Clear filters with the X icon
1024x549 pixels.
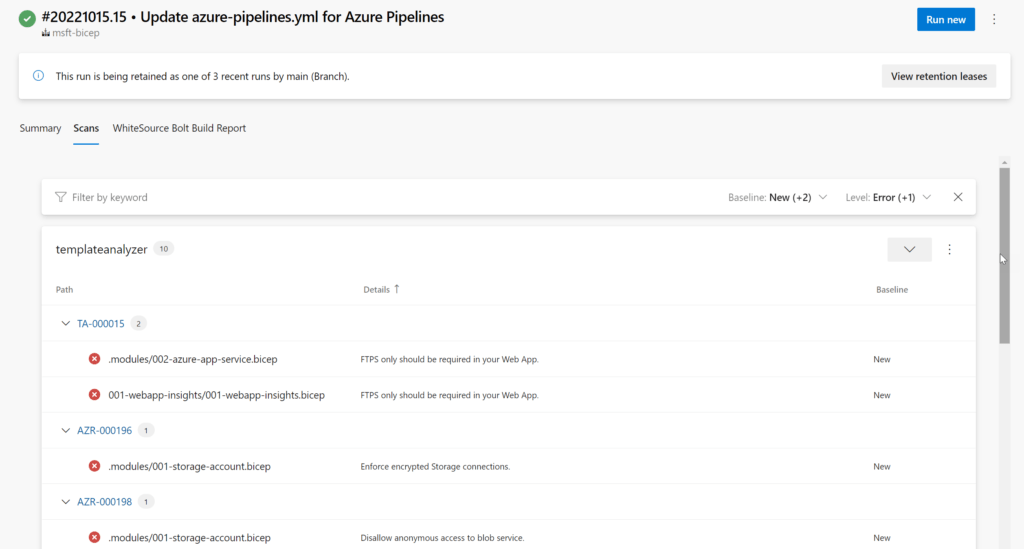click(x=957, y=197)
